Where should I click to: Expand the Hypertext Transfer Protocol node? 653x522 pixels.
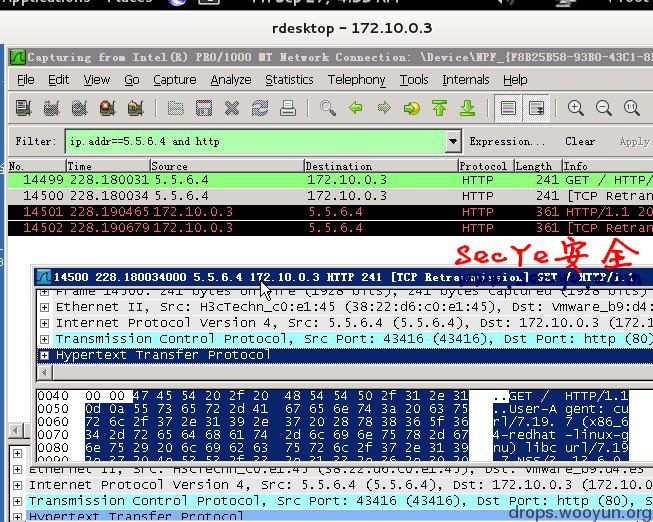pos(44,355)
